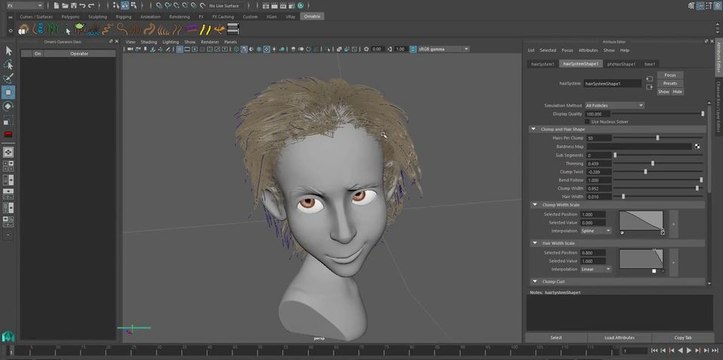Toggle the viewport grid display icon
Viewport: 723px width, 360px height.
180,49
